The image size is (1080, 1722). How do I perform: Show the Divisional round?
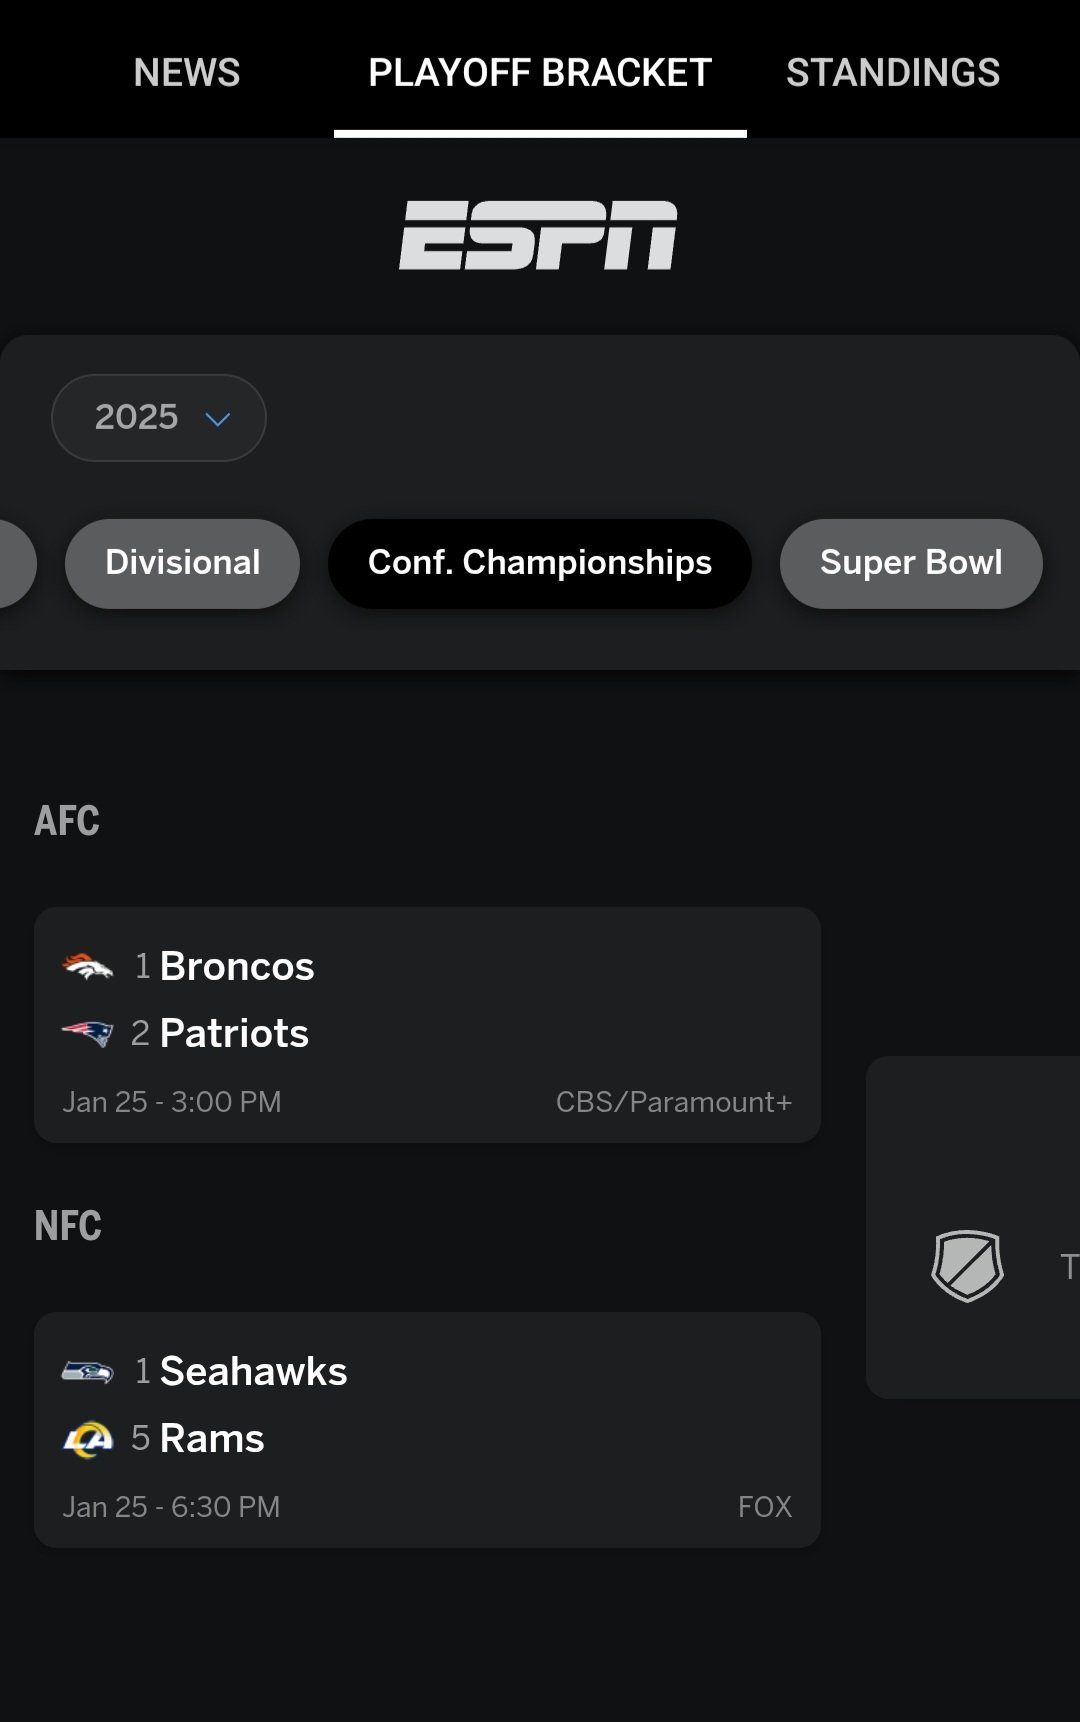(x=182, y=563)
